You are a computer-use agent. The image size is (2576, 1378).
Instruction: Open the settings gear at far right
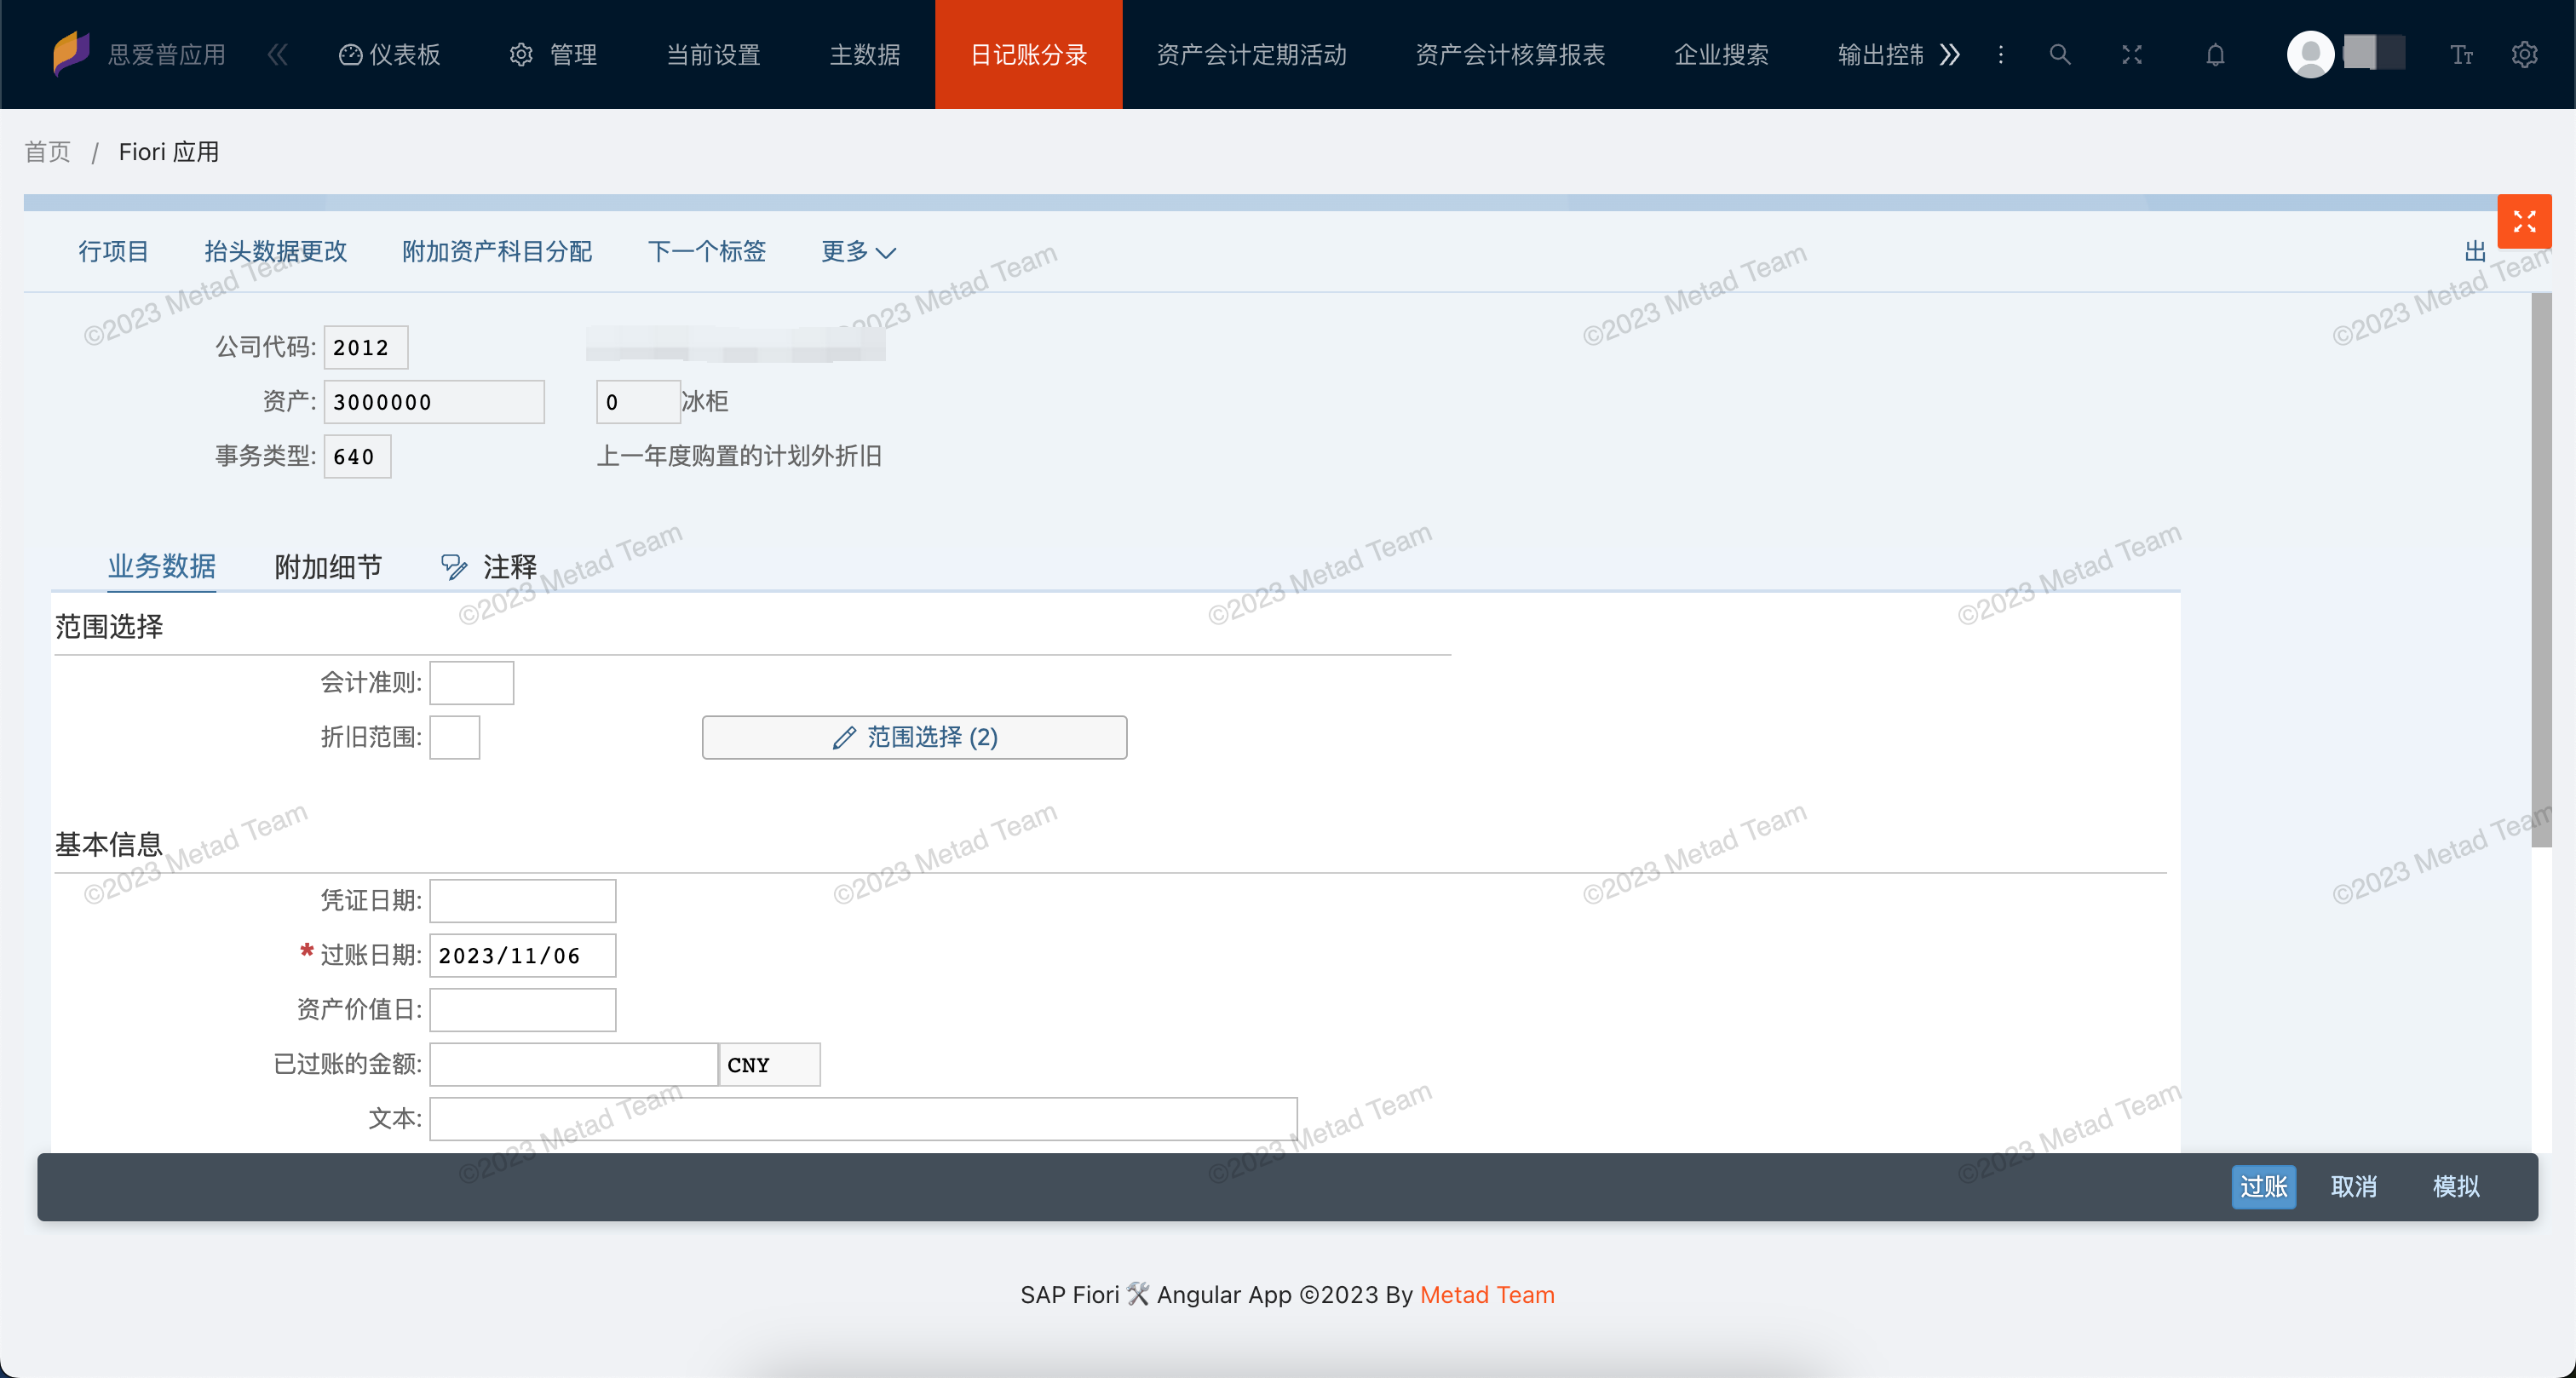[x=2524, y=54]
